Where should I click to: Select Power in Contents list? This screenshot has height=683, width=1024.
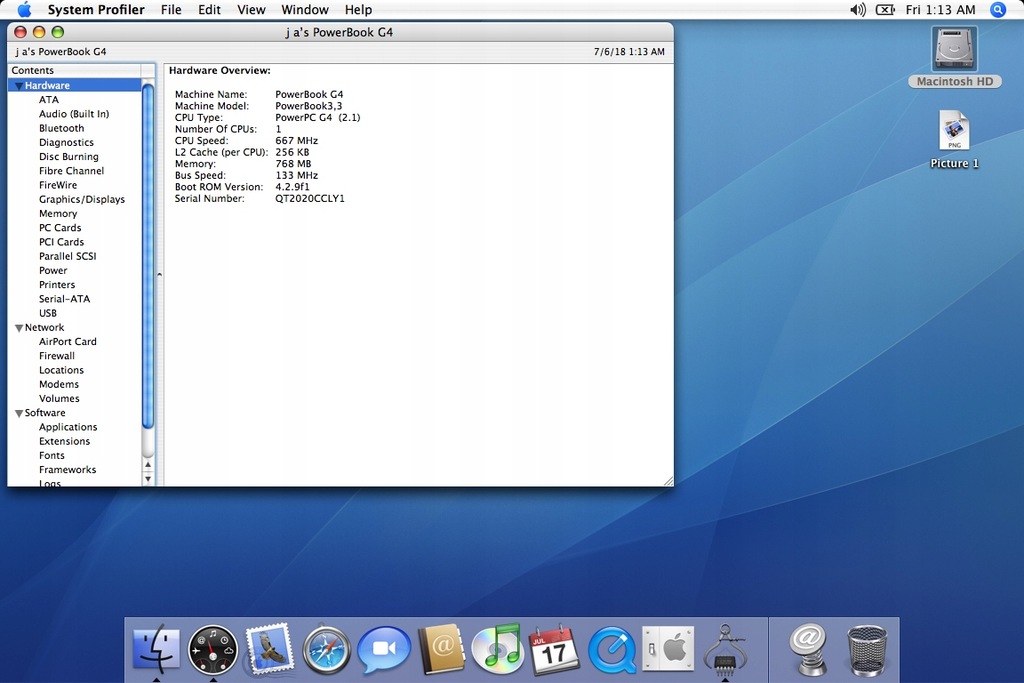click(x=53, y=270)
